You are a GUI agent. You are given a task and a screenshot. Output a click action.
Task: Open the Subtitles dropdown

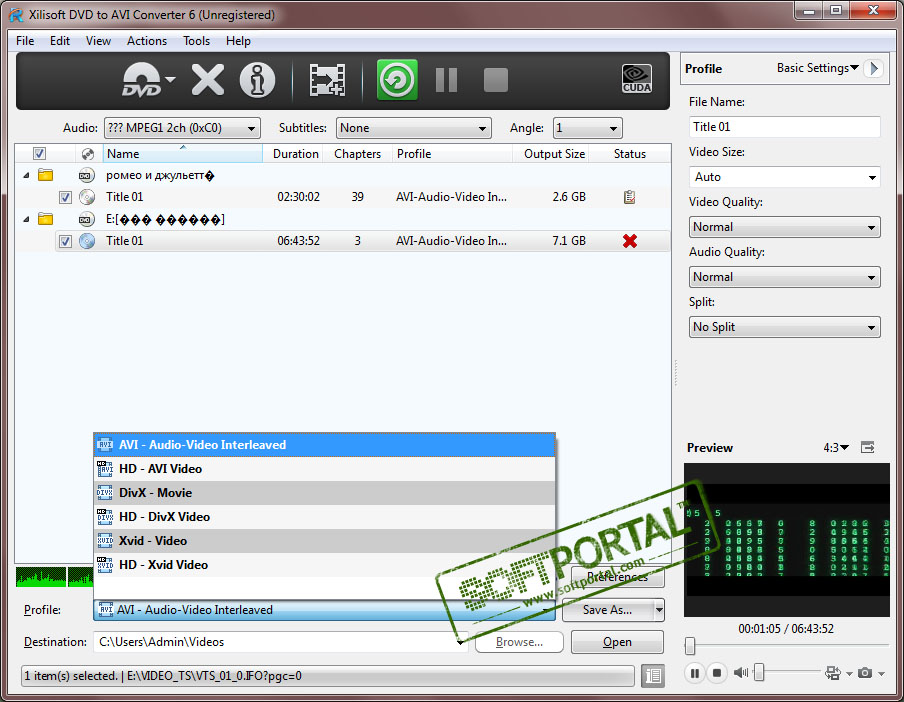(413, 128)
